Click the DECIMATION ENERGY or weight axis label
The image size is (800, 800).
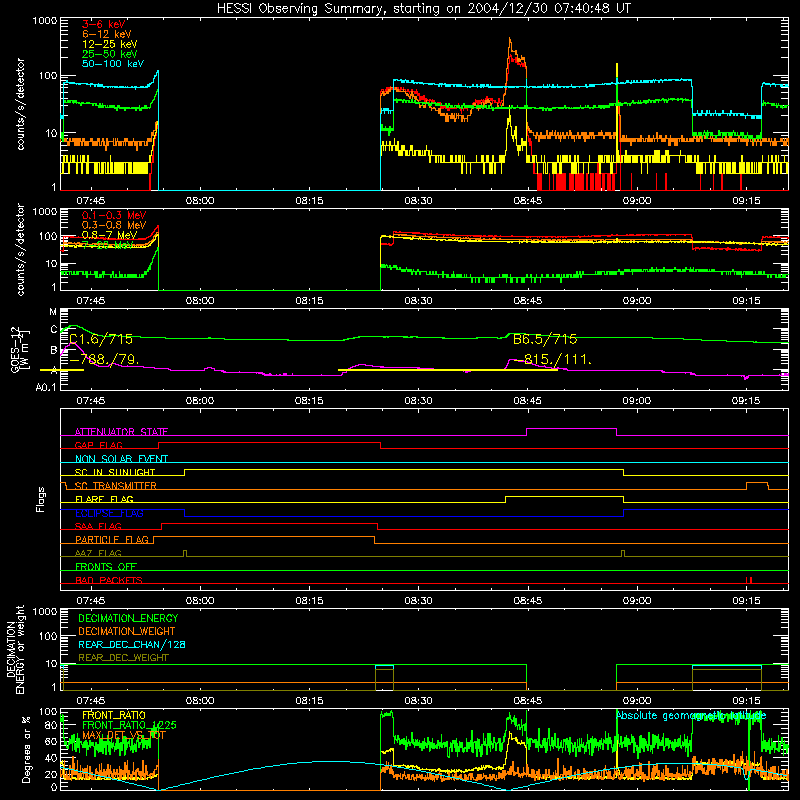[15, 649]
